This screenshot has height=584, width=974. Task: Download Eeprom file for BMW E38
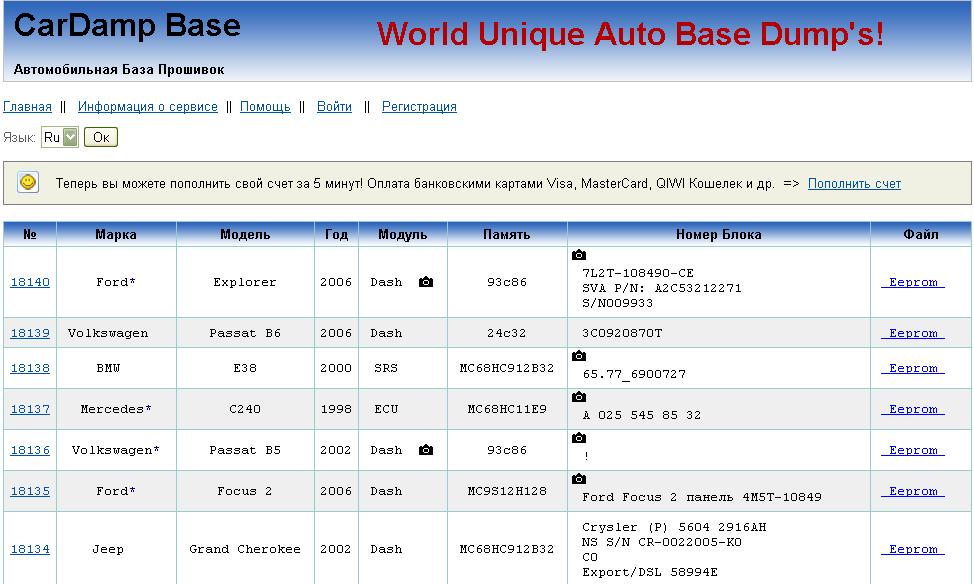click(x=913, y=368)
